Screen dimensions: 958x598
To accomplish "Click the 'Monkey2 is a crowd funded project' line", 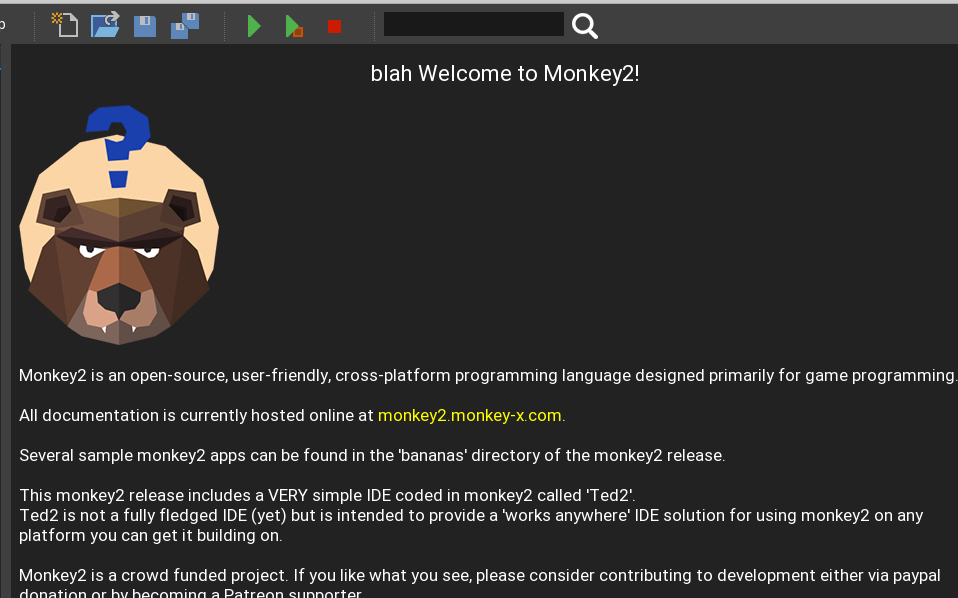I will tap(479, 575).
